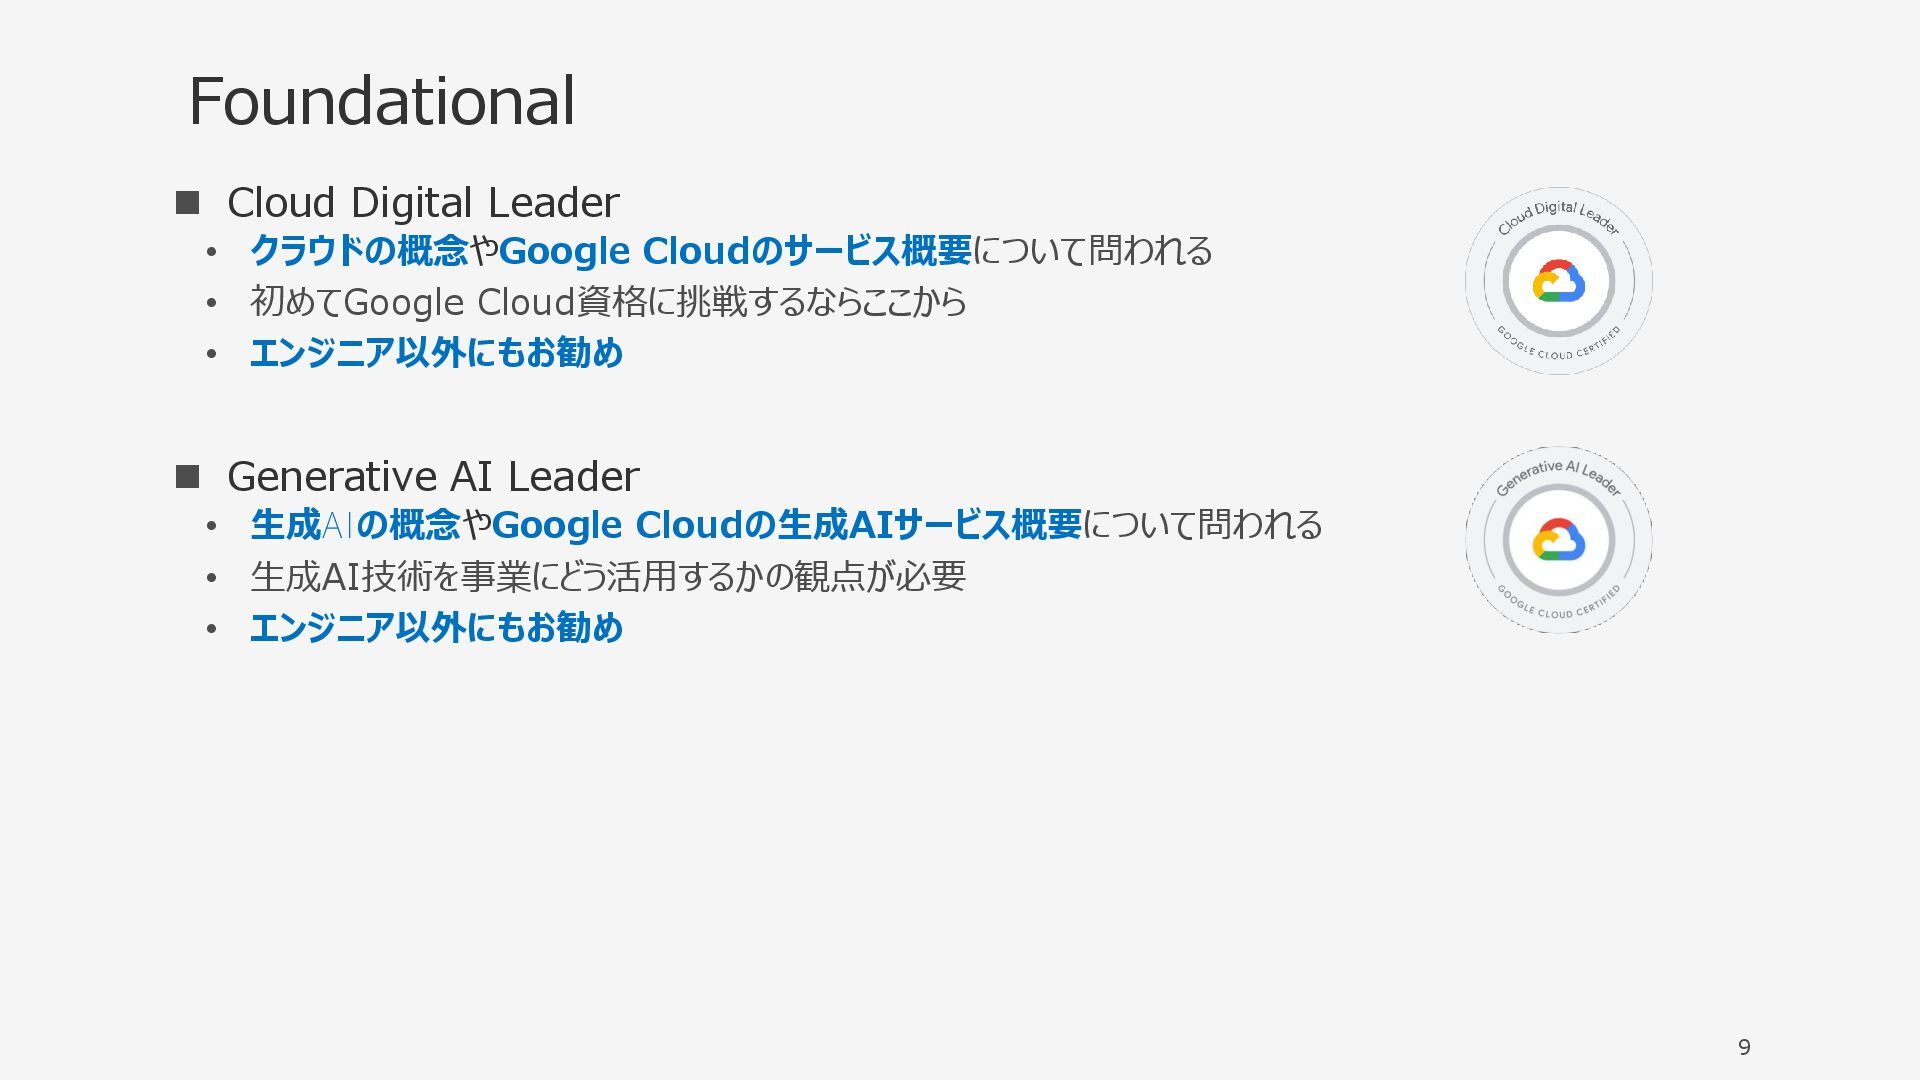The width and height of the screenshot is (1920, 1080).
Task: Click the slide page number 9
Action: [1744, 1047]
